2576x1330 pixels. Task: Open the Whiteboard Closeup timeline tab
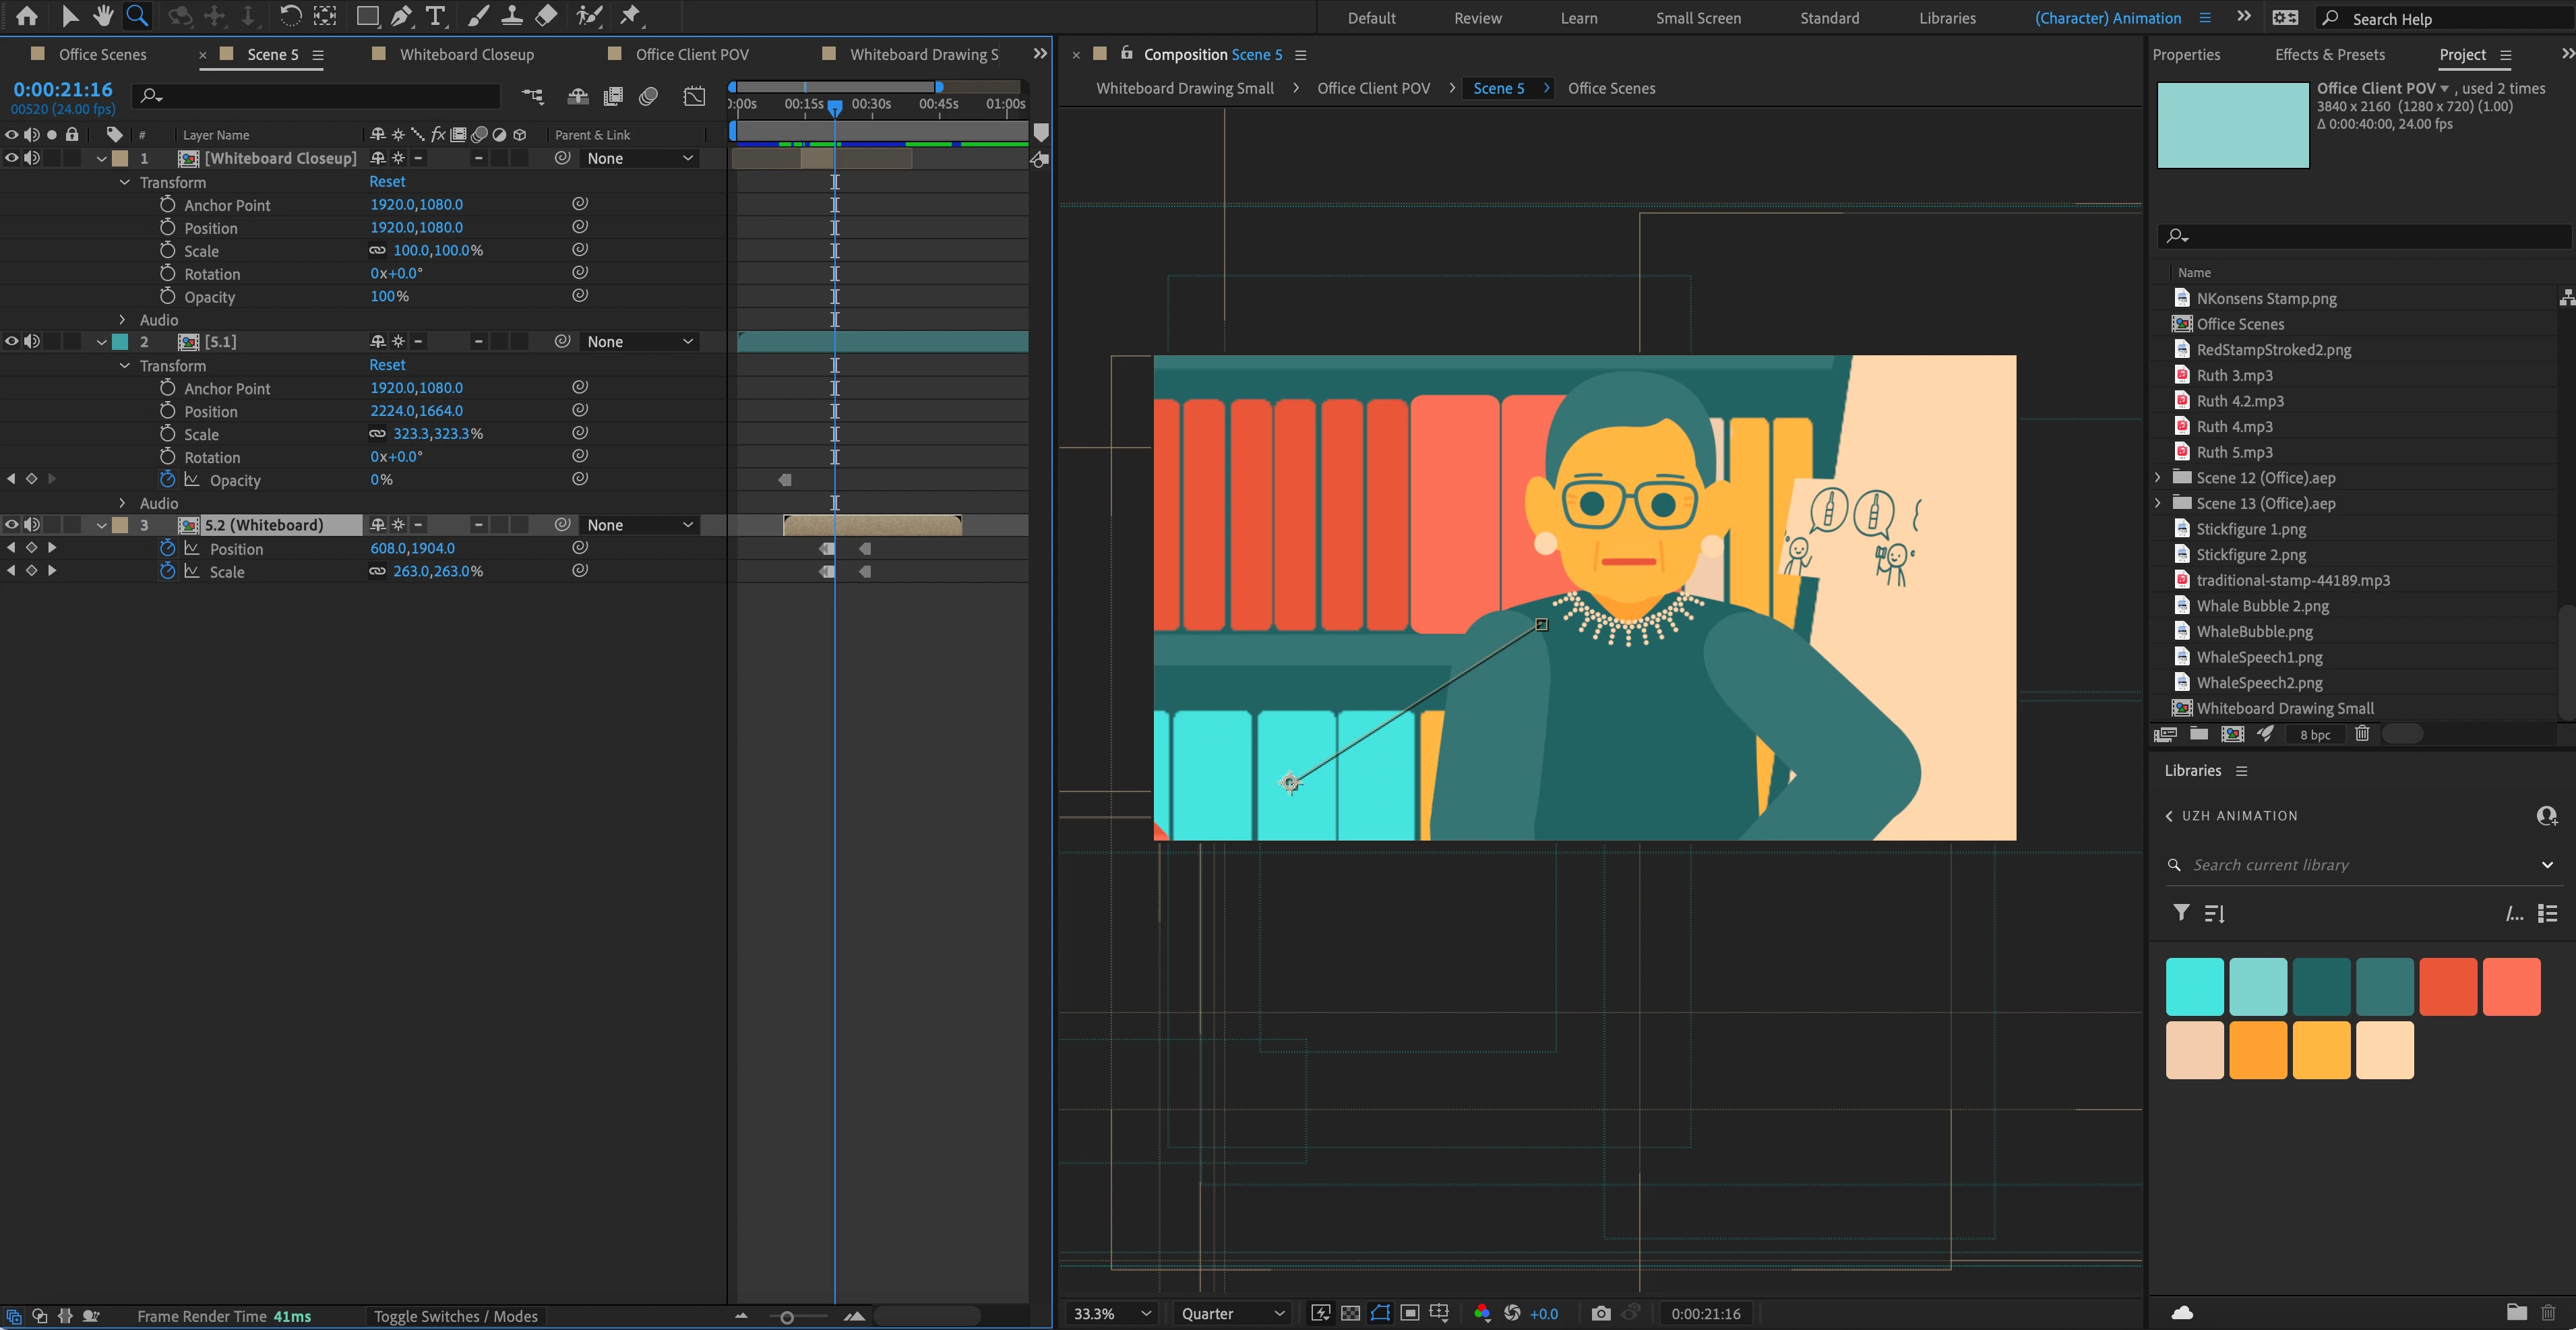[466, 55]
